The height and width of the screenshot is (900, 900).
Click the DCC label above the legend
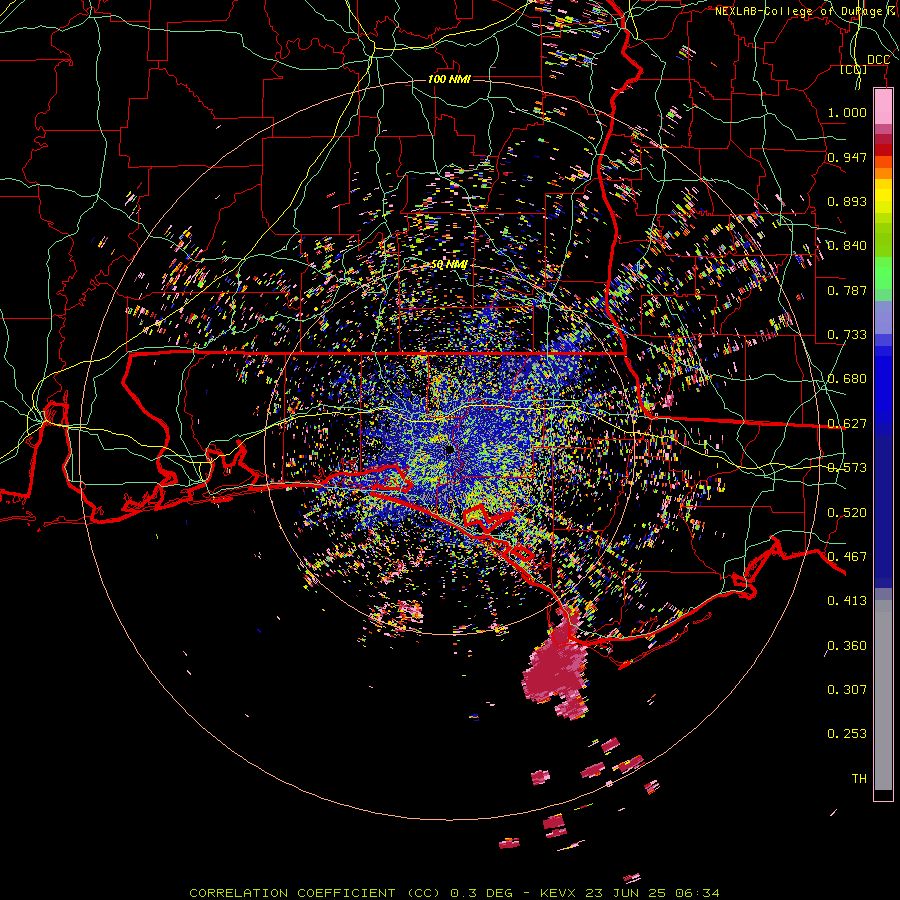tap(878, 60)
